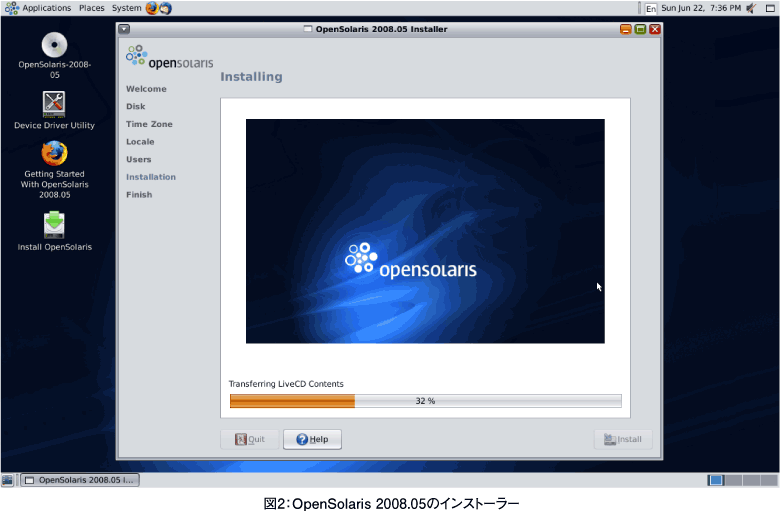Viewport: 781px width, 514px height.
Task: Click the OpenSolaris logo beside Applications menu
Action: [11, 8]
